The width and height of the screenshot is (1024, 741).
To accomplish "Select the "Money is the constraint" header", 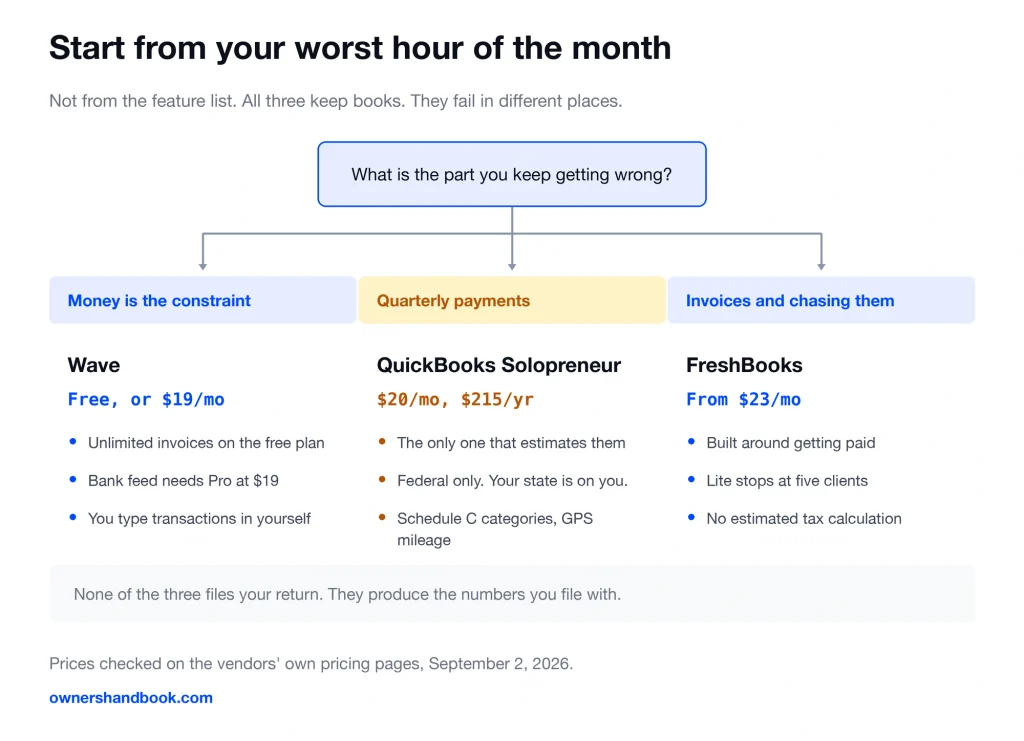I will pyautogui.click(x=203, y=300).
